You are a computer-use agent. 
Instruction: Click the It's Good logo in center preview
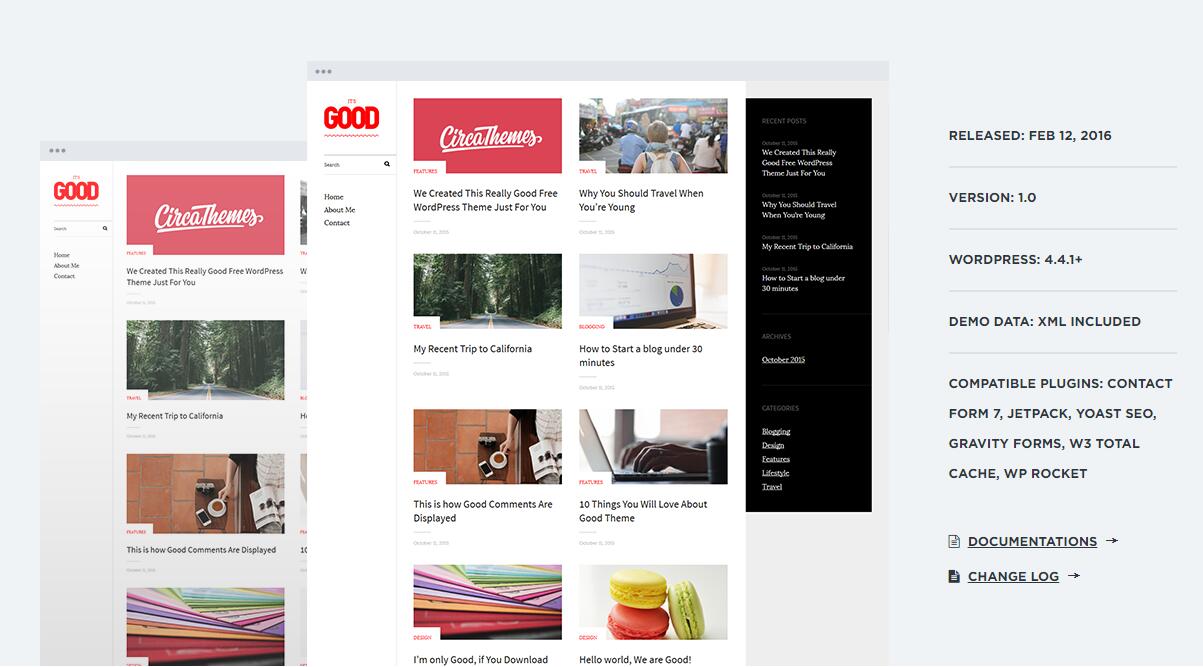351,117
